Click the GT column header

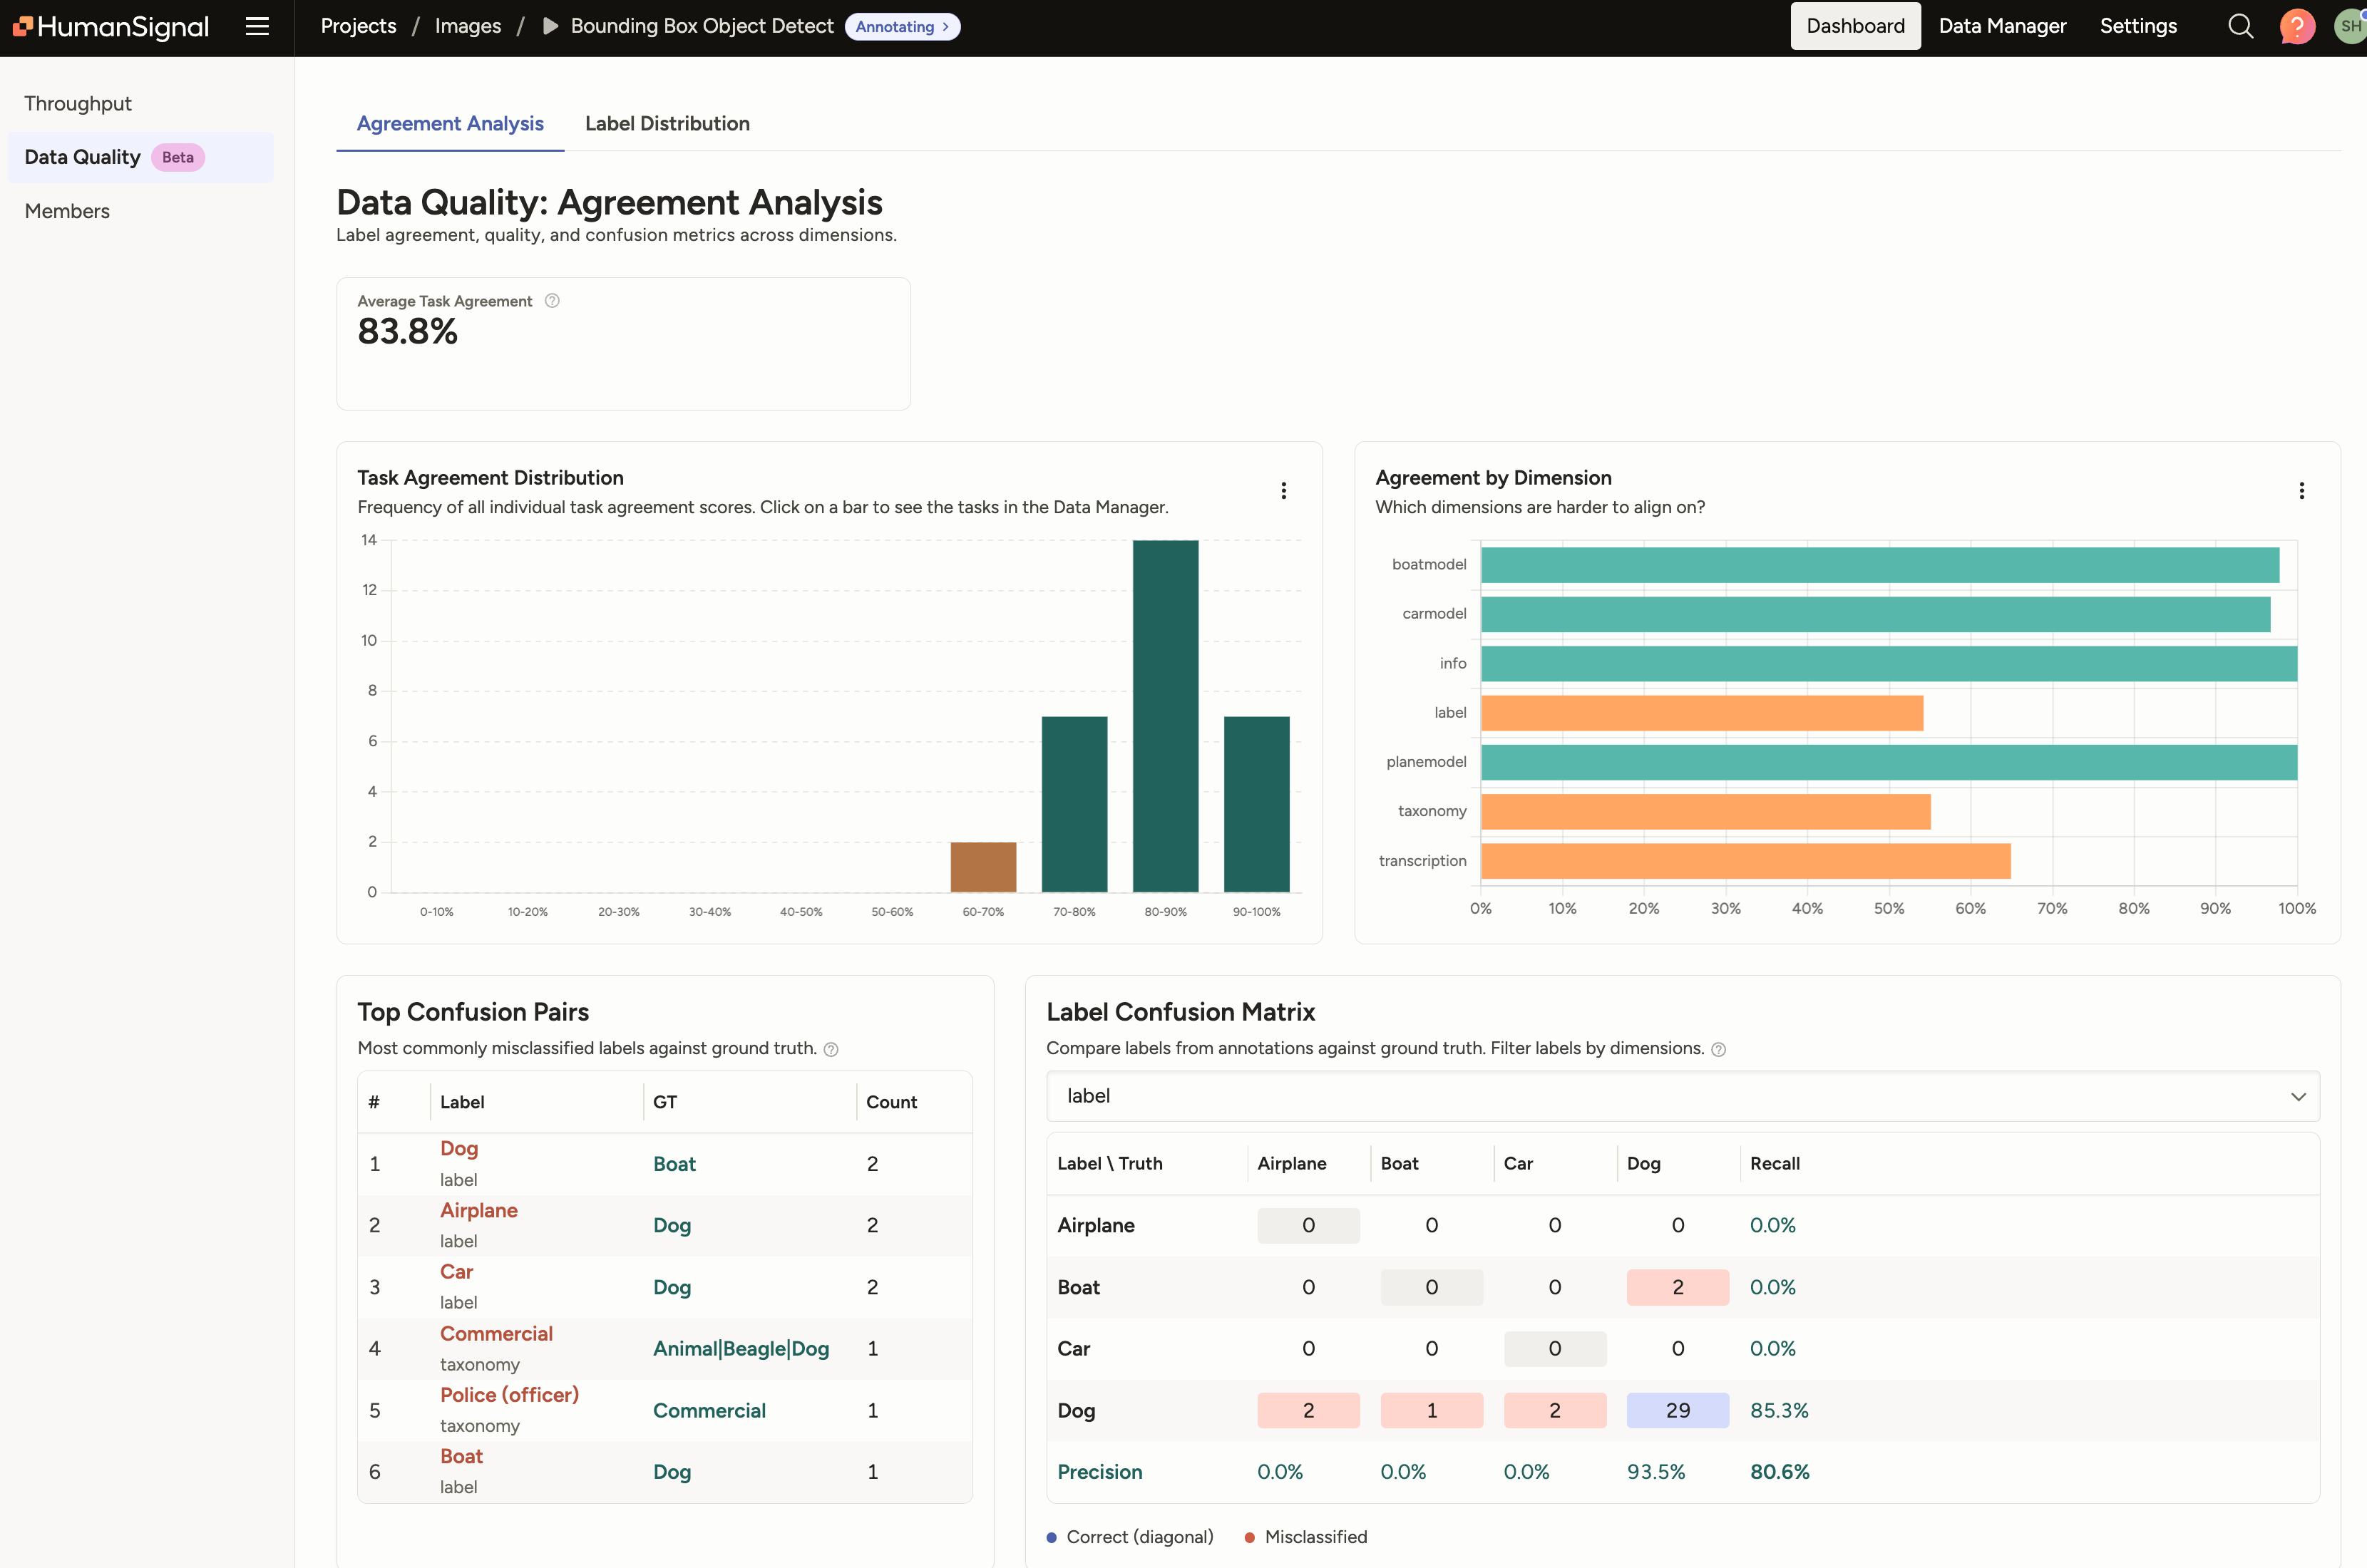(x=665, y=1102)
